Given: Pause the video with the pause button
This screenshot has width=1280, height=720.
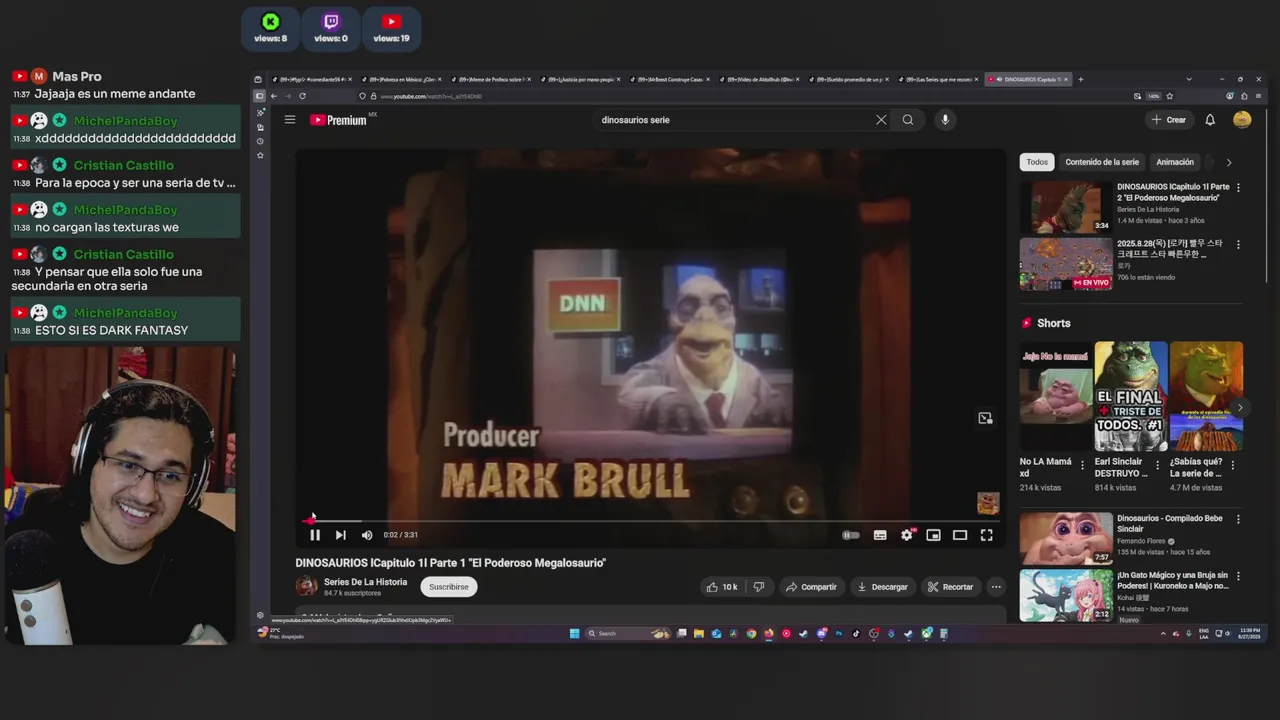Looking at the screenshot, I should click(315, 535).
